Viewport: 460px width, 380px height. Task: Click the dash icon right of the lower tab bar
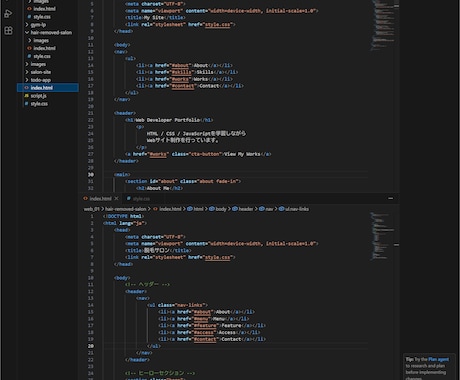pyautogui.click(x=390, y=198)
